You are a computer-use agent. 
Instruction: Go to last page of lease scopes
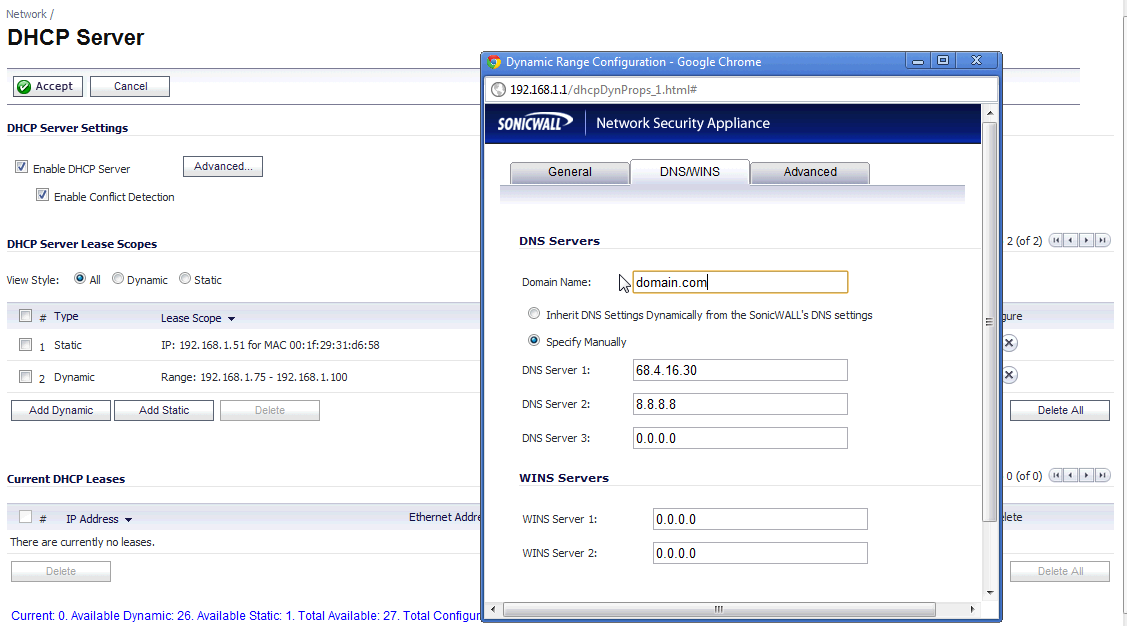point(1103,240)
